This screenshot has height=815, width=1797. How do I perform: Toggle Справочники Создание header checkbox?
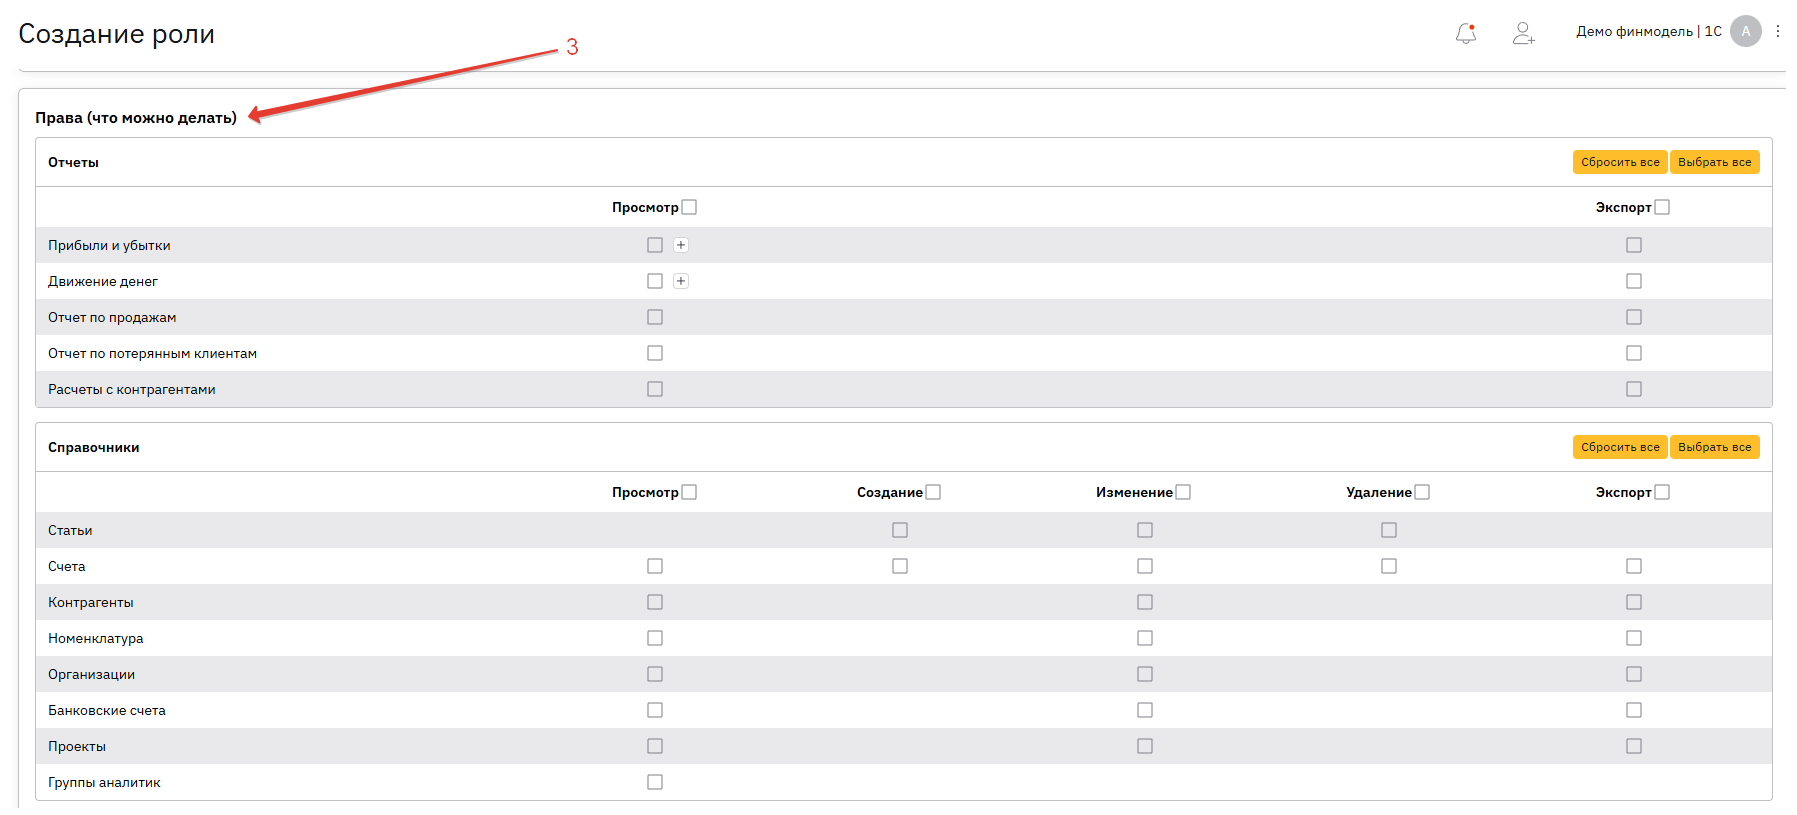933,492
